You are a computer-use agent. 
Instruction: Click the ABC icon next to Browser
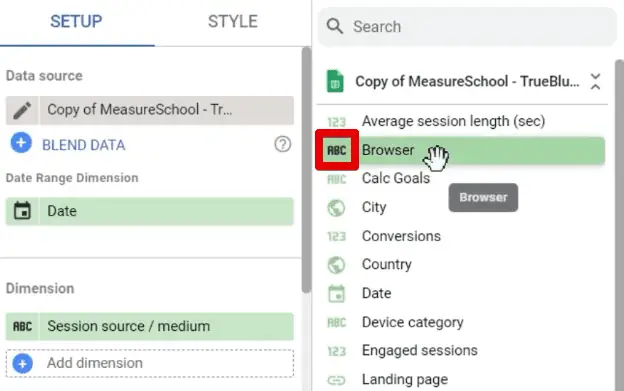pyautogui.click(x=337, y=150)
